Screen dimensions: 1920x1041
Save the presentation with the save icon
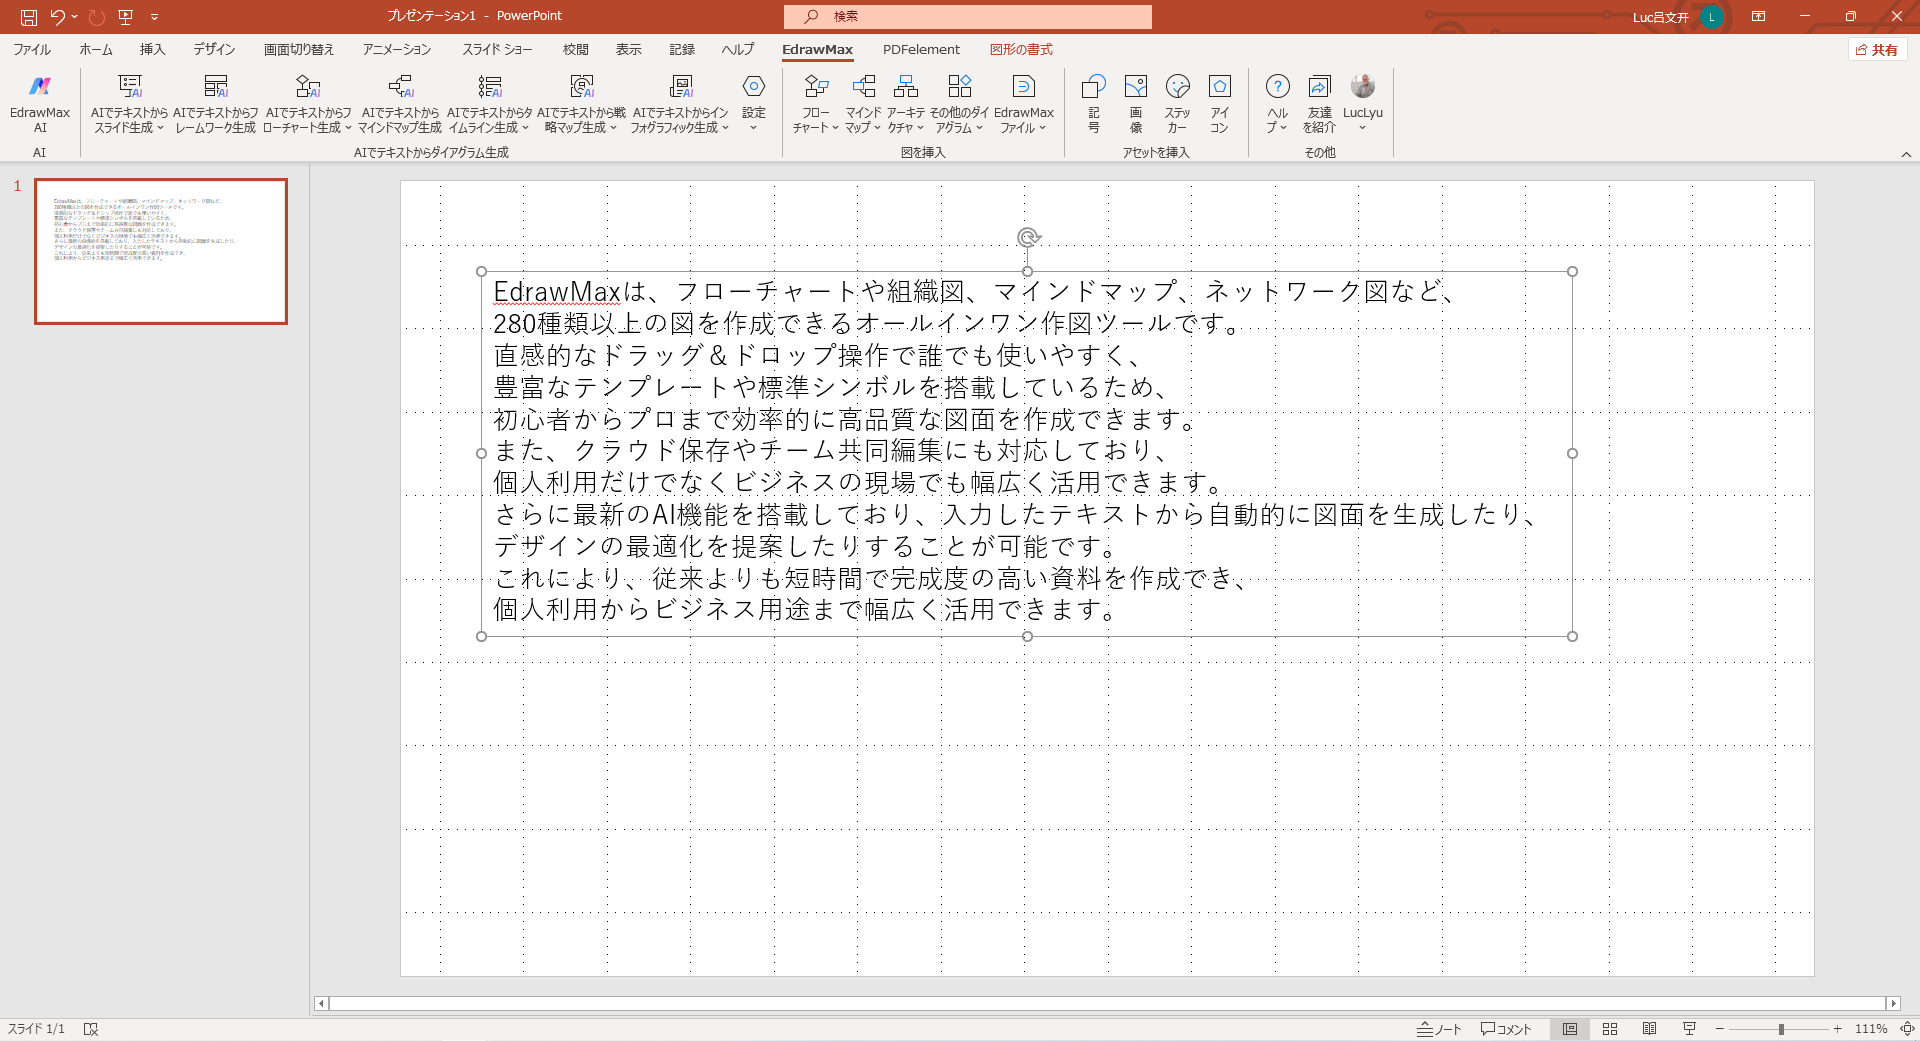point(29,17)
